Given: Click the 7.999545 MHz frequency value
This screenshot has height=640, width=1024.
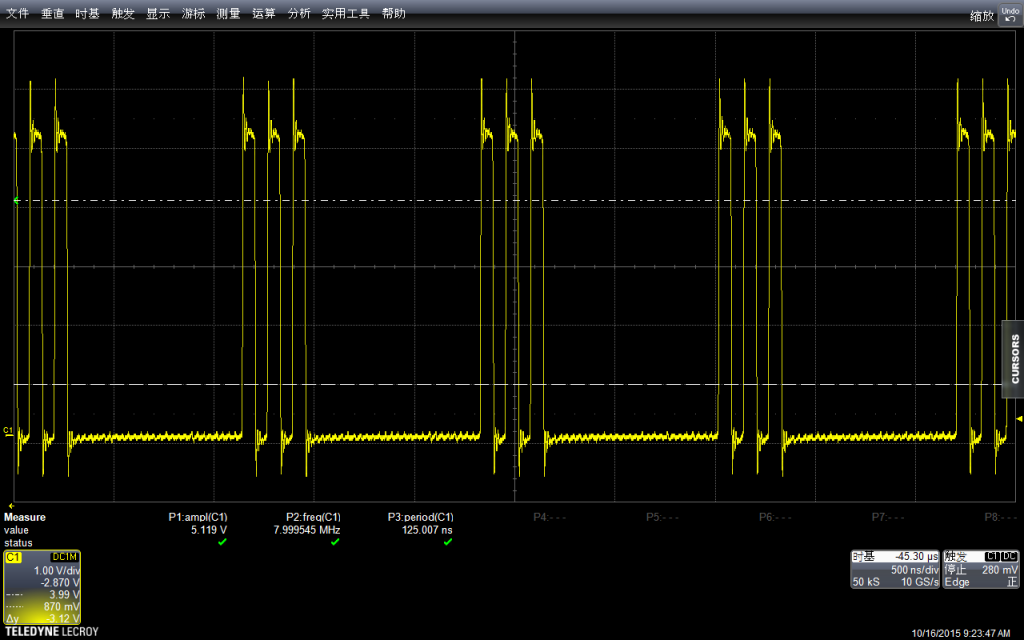Looking at the screenshot, I should coord(307,530).
